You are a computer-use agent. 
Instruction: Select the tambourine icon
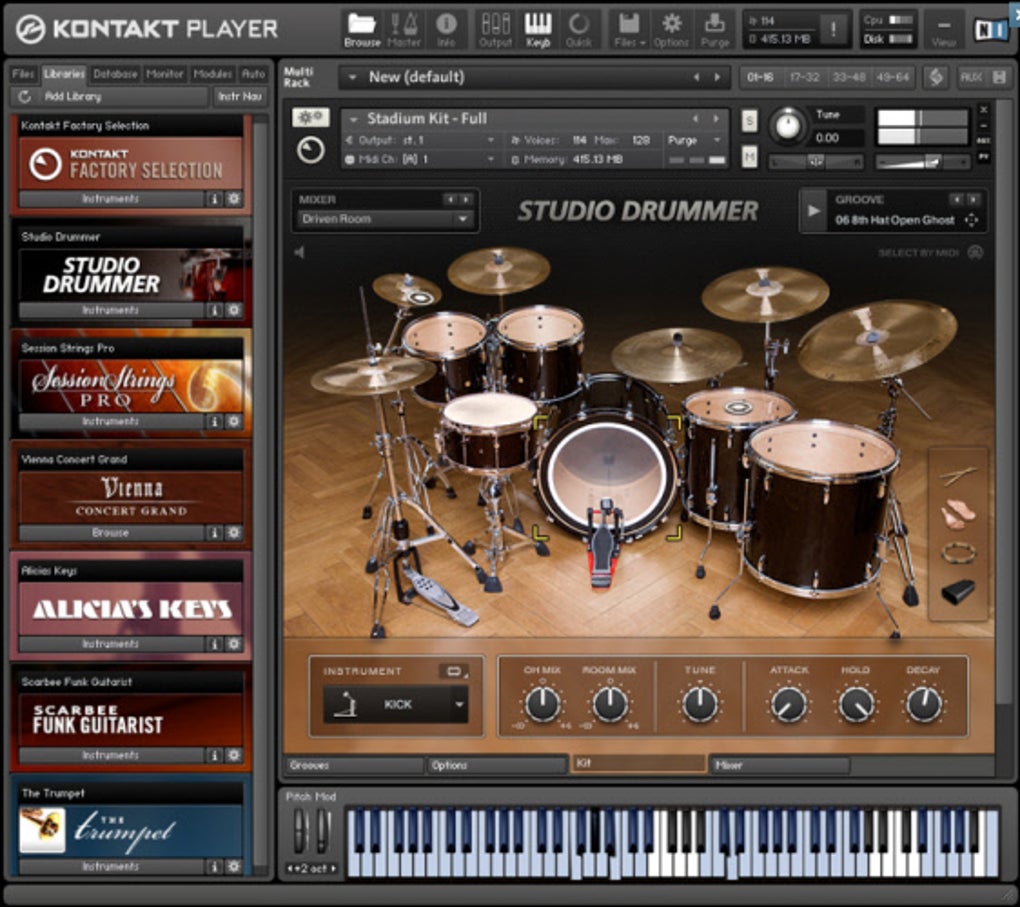pos(958,553)
